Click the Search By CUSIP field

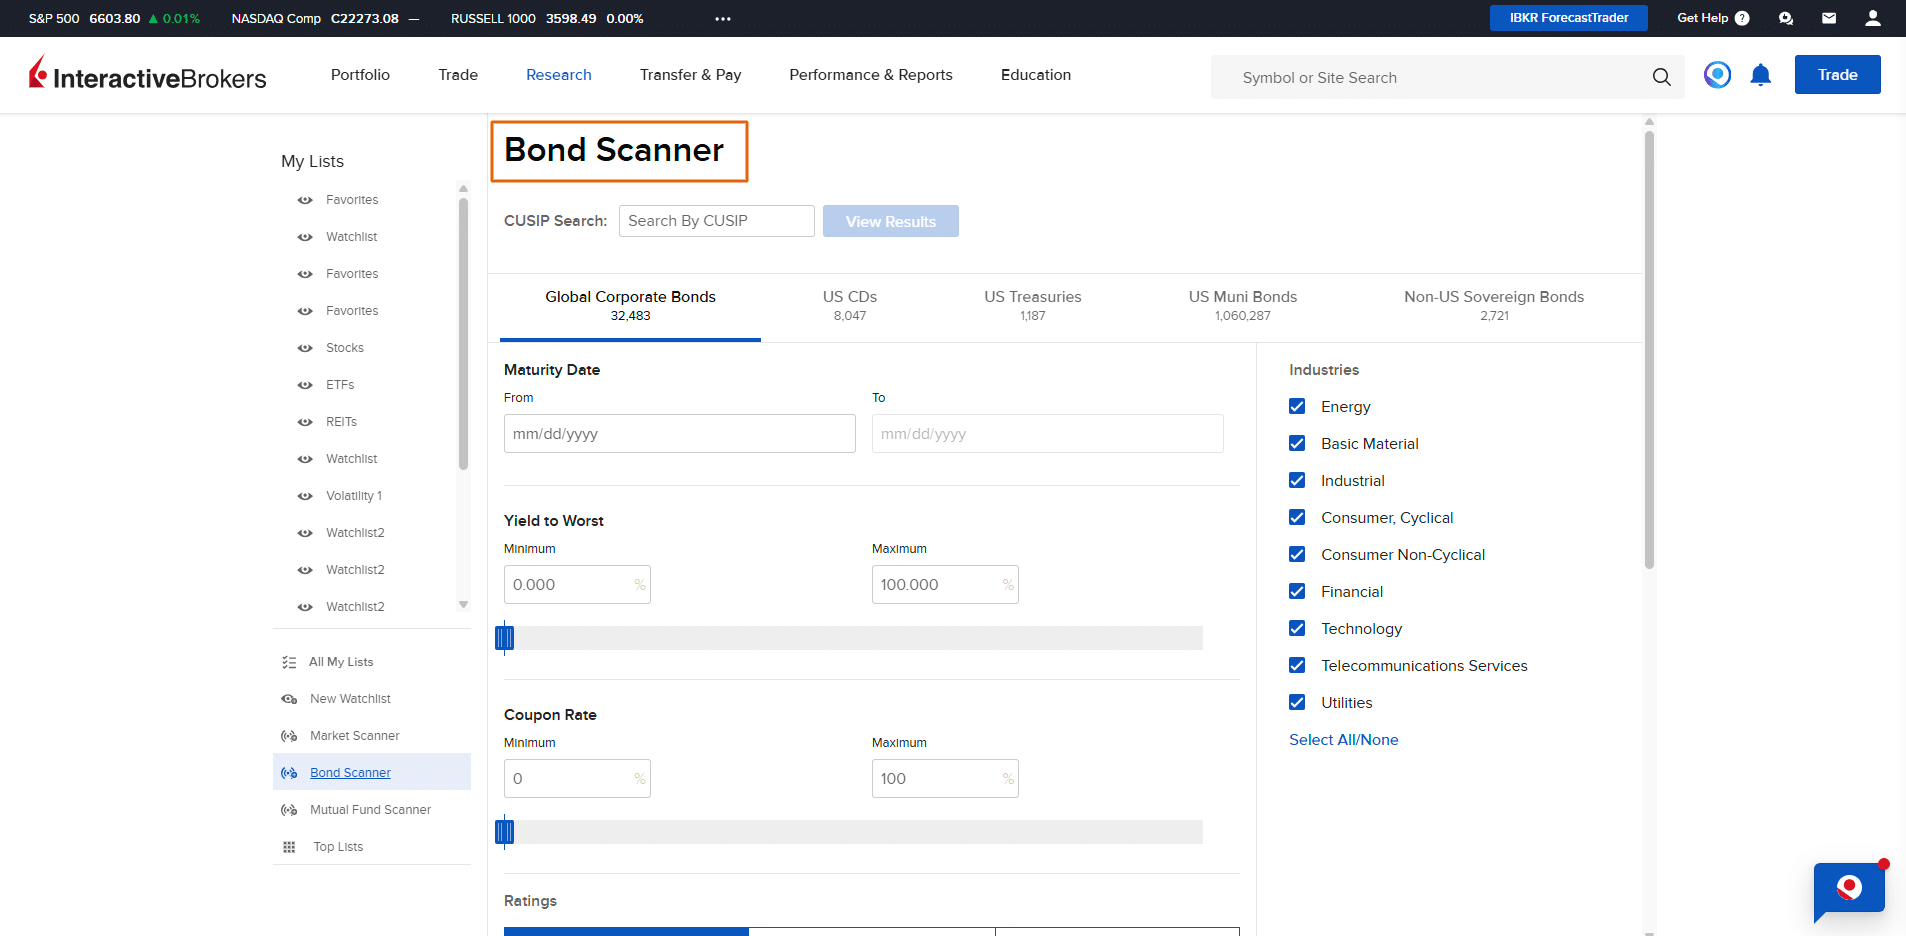(x=716, y=221)
